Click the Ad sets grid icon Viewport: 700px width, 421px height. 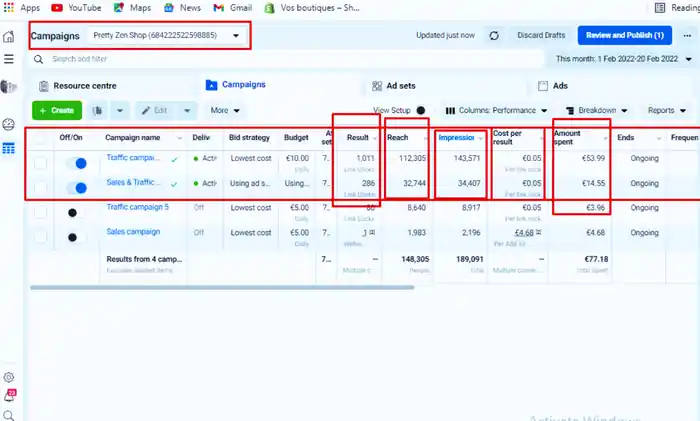(377, 86)
